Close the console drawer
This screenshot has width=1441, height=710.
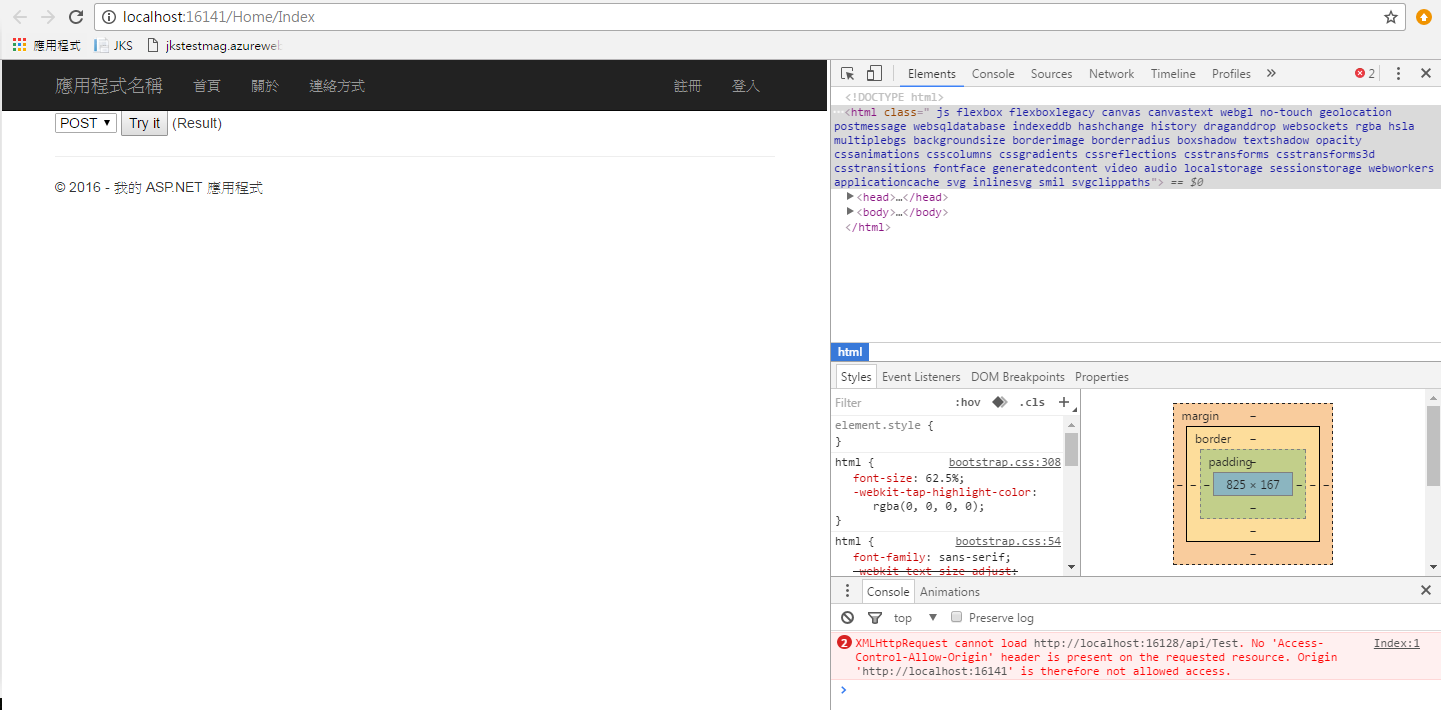pos(1426,591)
